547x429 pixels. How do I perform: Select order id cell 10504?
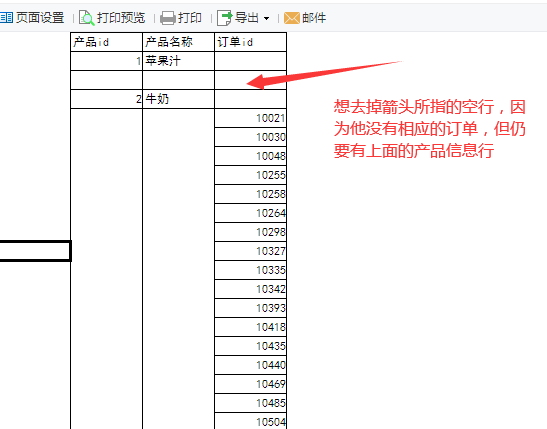[x=250, y=421]
